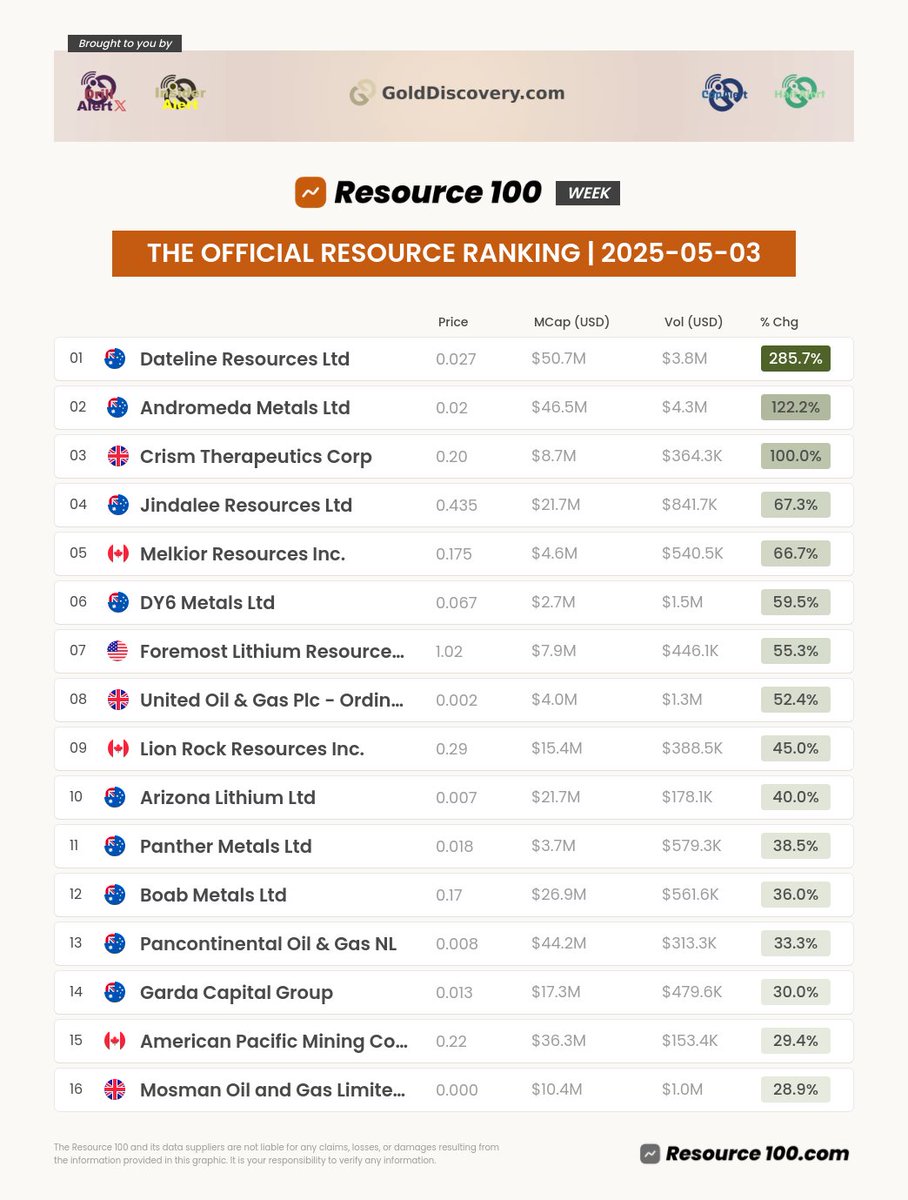Image resolution: width=908 pixels, height=1200 pixels.
Task: Click the Official Resource Ranking orange banner
Action: (x=454, y=253)
